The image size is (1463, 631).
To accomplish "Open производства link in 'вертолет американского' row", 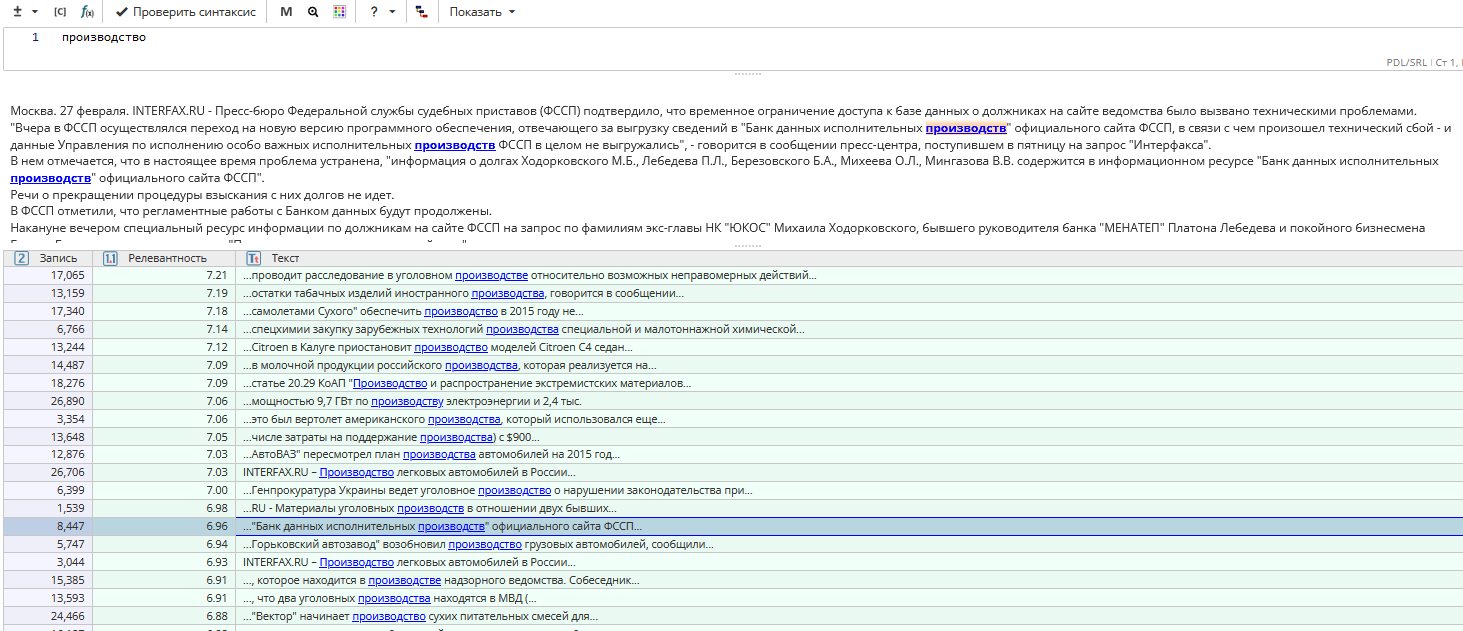I will point(464,419).
